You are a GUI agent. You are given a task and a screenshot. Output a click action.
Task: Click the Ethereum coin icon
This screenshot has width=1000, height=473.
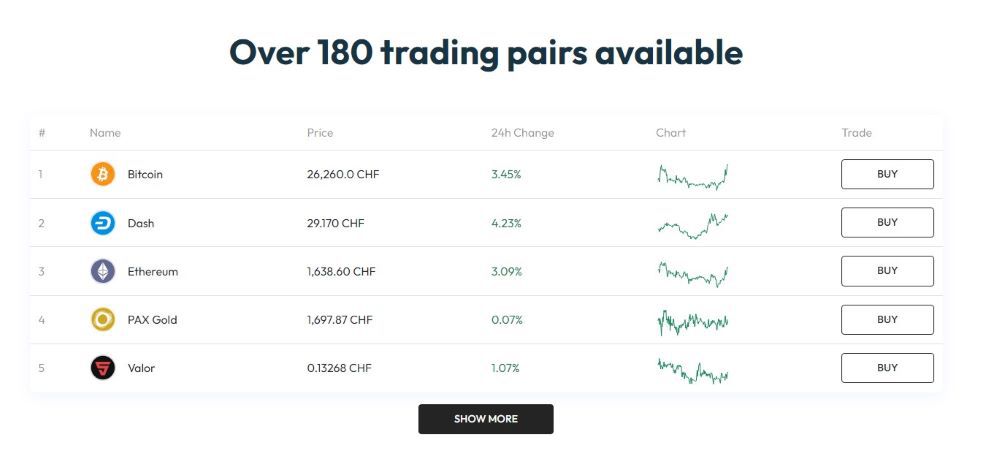click(x=103, y=271)
